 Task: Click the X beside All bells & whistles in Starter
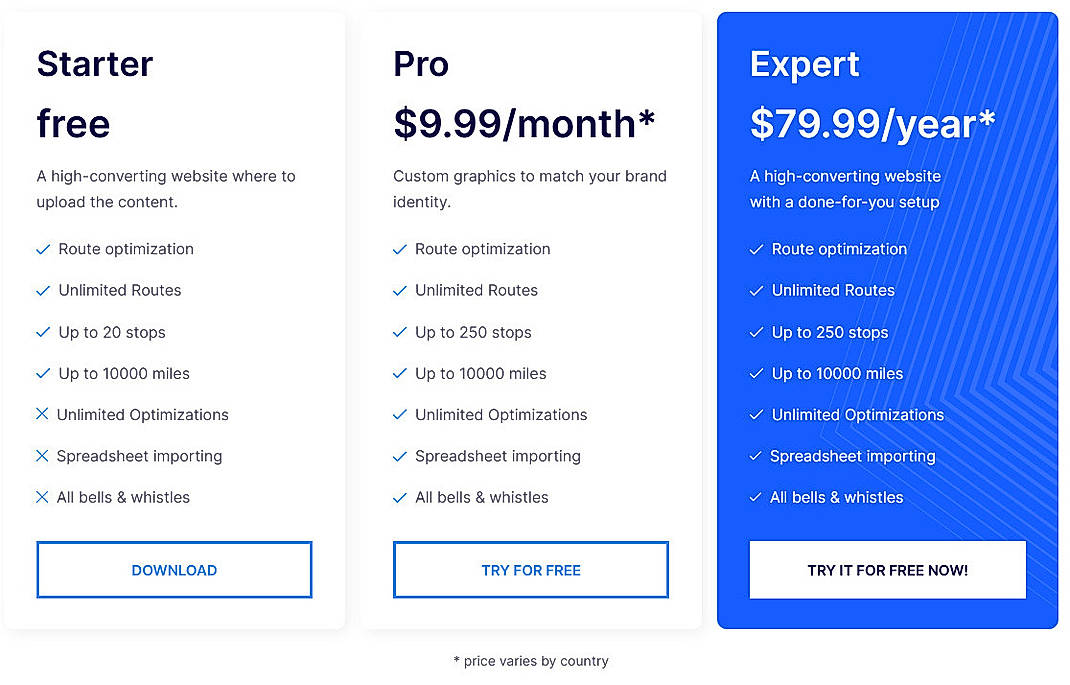(x=44, y=497)
